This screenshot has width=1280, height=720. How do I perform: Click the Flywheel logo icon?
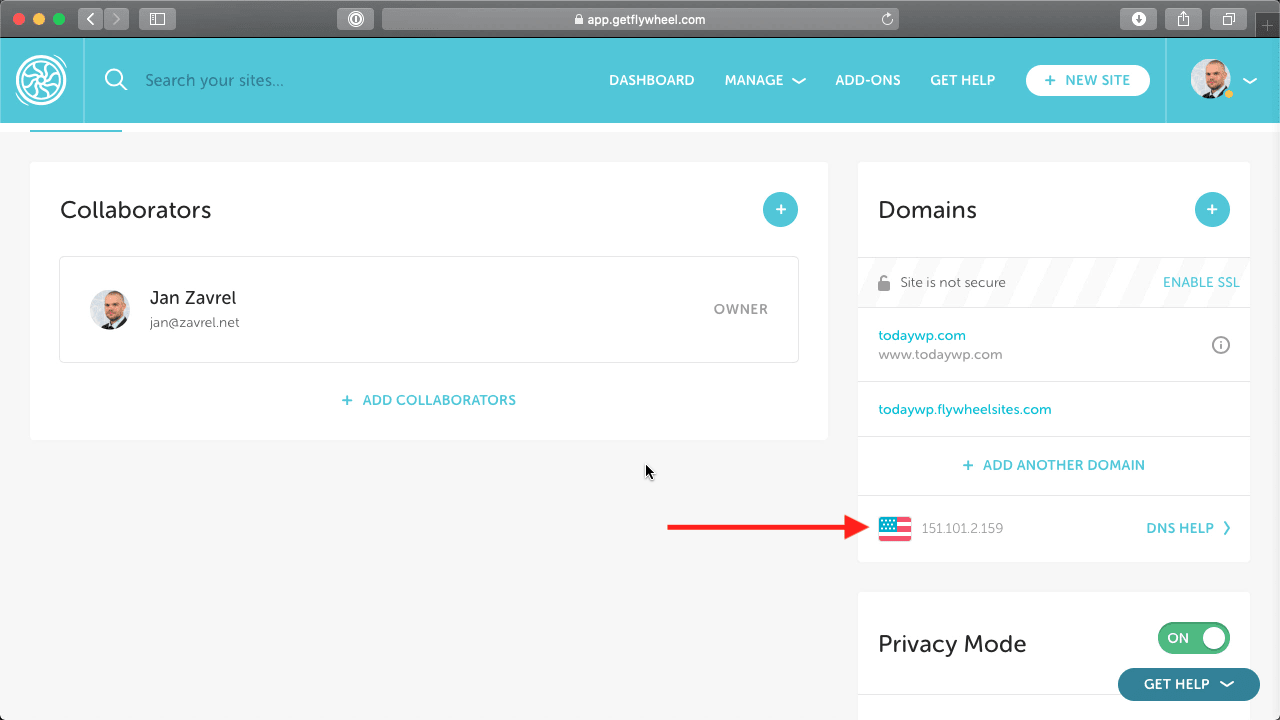coord(41,80)
